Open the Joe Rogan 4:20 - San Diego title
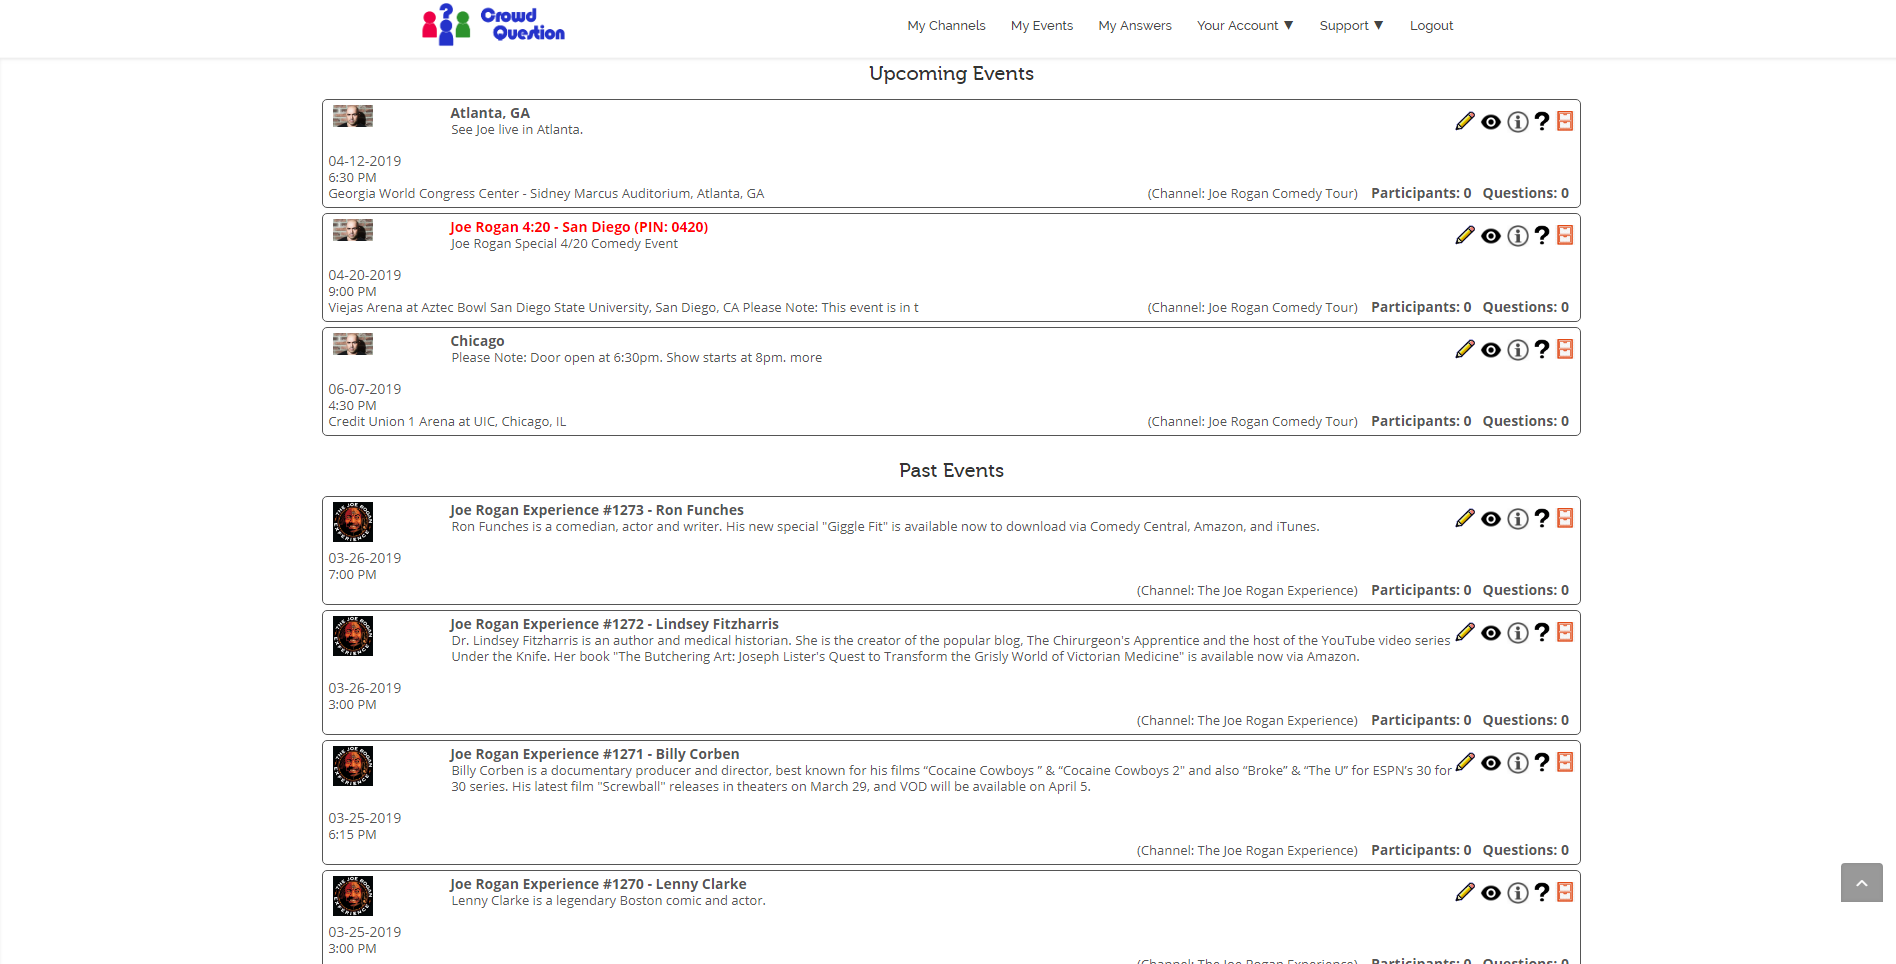 (579, 227)
